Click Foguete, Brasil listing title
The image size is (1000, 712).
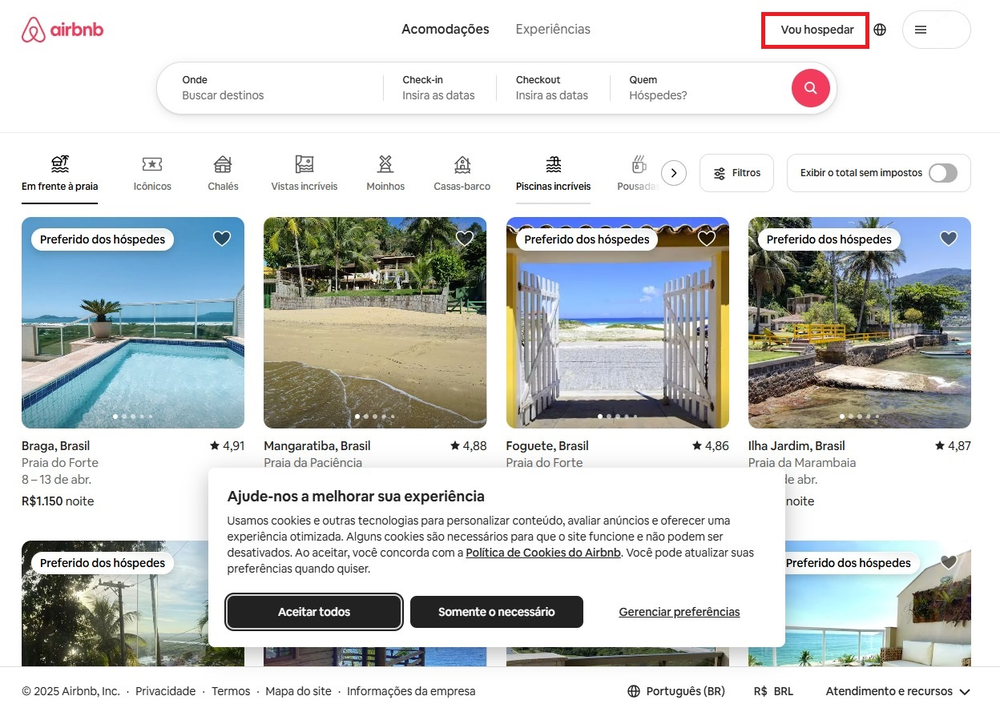547,446
